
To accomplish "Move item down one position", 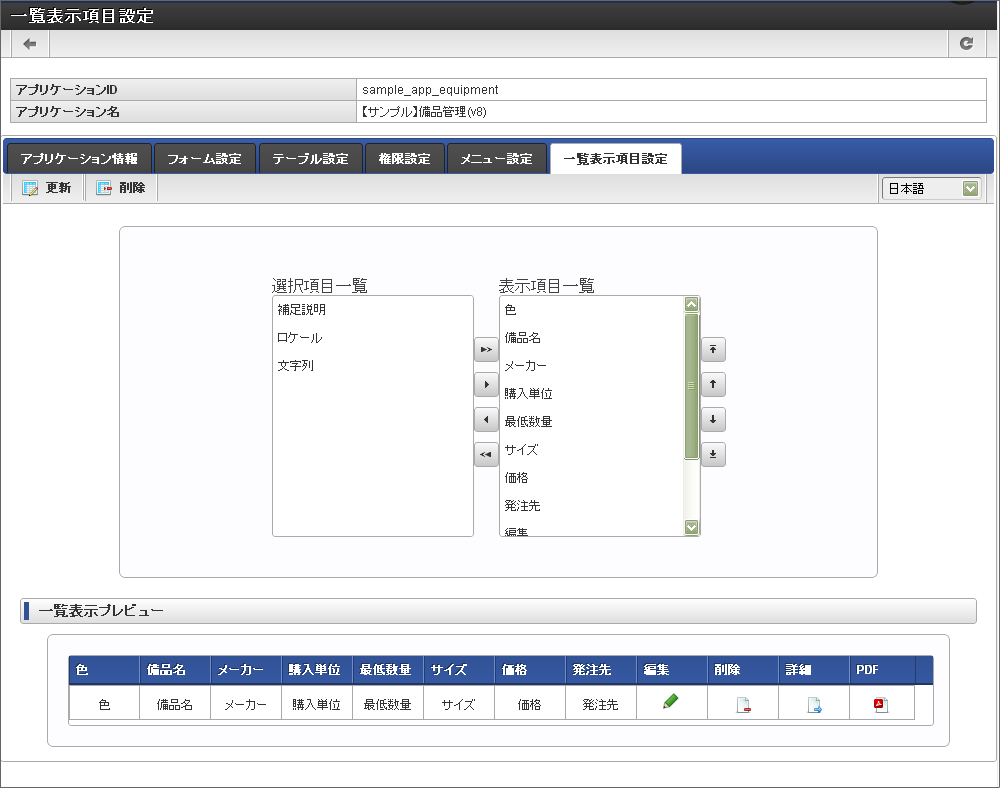I will pyautogui.click(x=713, y=420).
